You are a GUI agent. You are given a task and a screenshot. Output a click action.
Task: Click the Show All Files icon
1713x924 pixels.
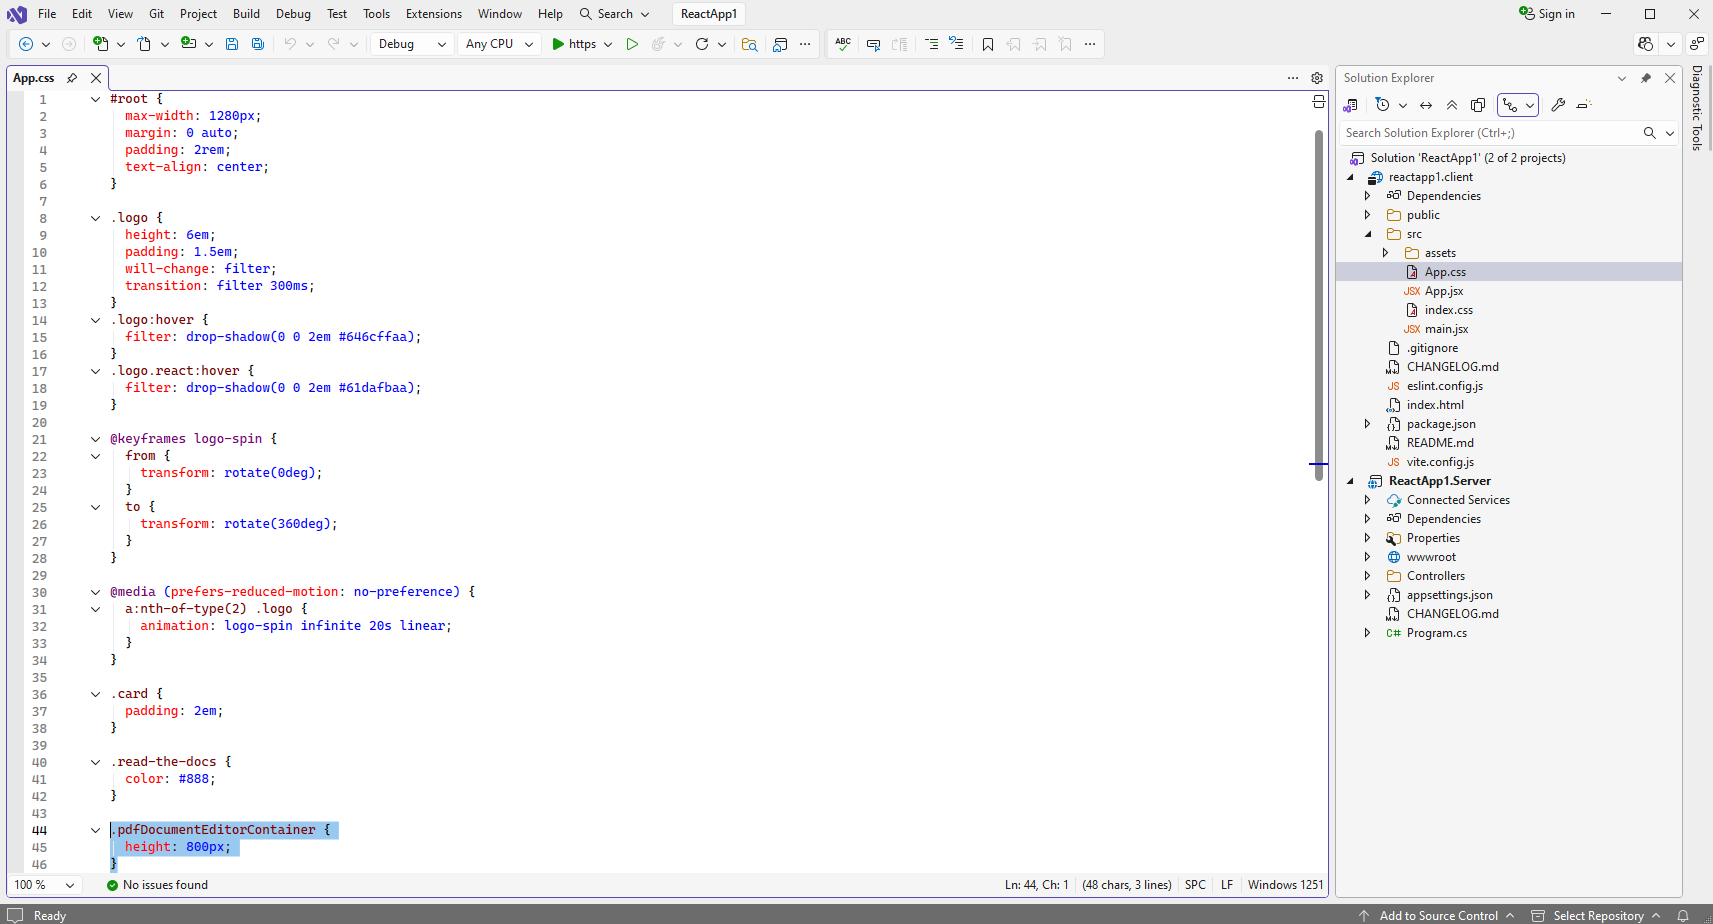(x=1478, y=105)
